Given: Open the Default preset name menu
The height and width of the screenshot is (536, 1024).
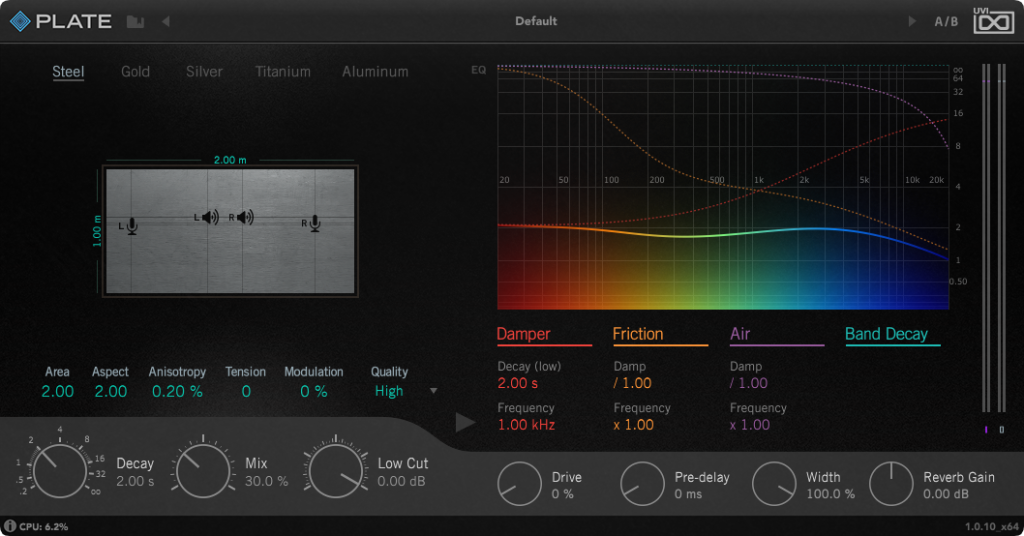Looking at the screenshot, I should pos(536,21).
